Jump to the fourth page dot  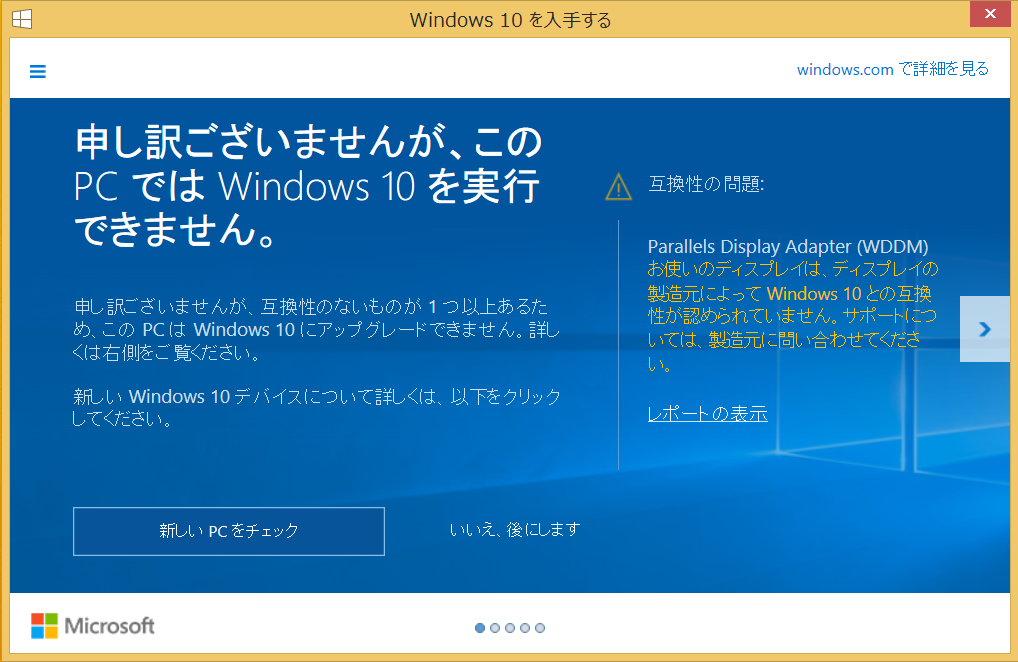click(x=525, y=628)
